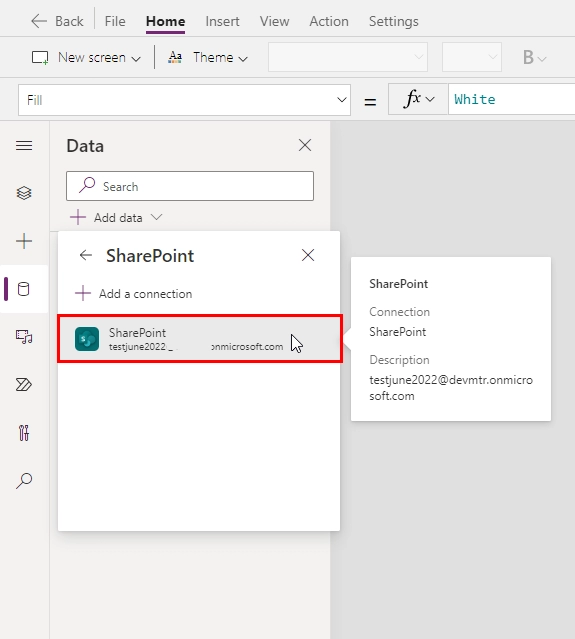Click the New screen icon
Image resolution: width=575 pixels, height=639 pixels.
pyautogui.click(x=40, y=57)
